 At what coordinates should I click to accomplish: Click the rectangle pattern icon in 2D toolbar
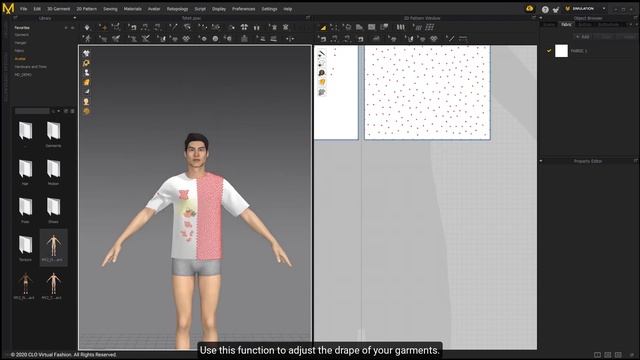pos(371,27)
